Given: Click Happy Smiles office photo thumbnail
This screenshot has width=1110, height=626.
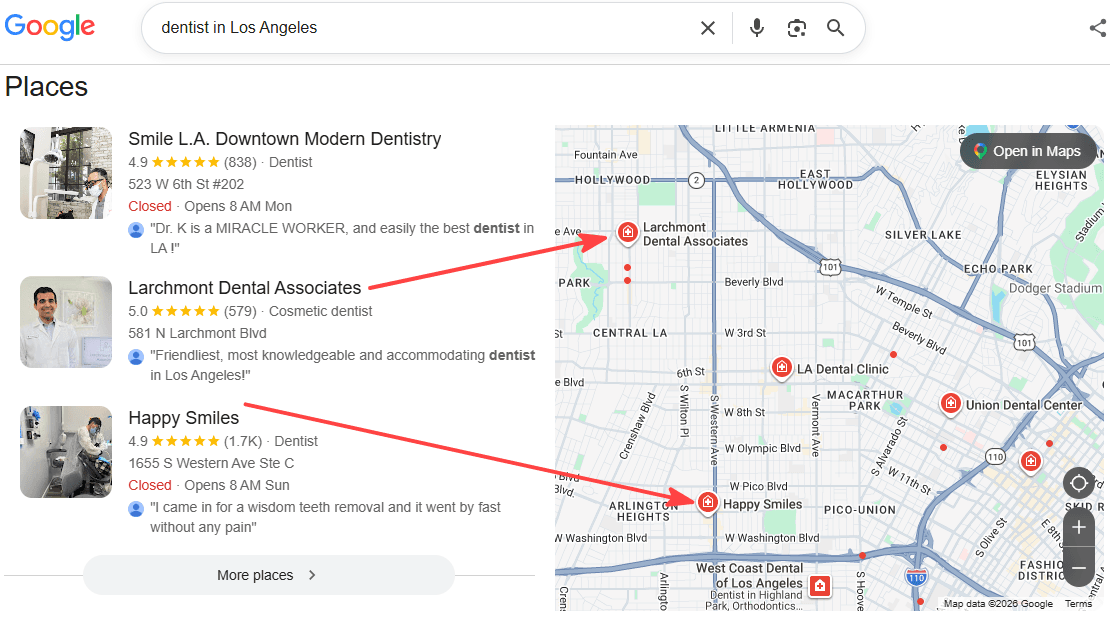Looking at the screenshot, I should coord(66,452).
